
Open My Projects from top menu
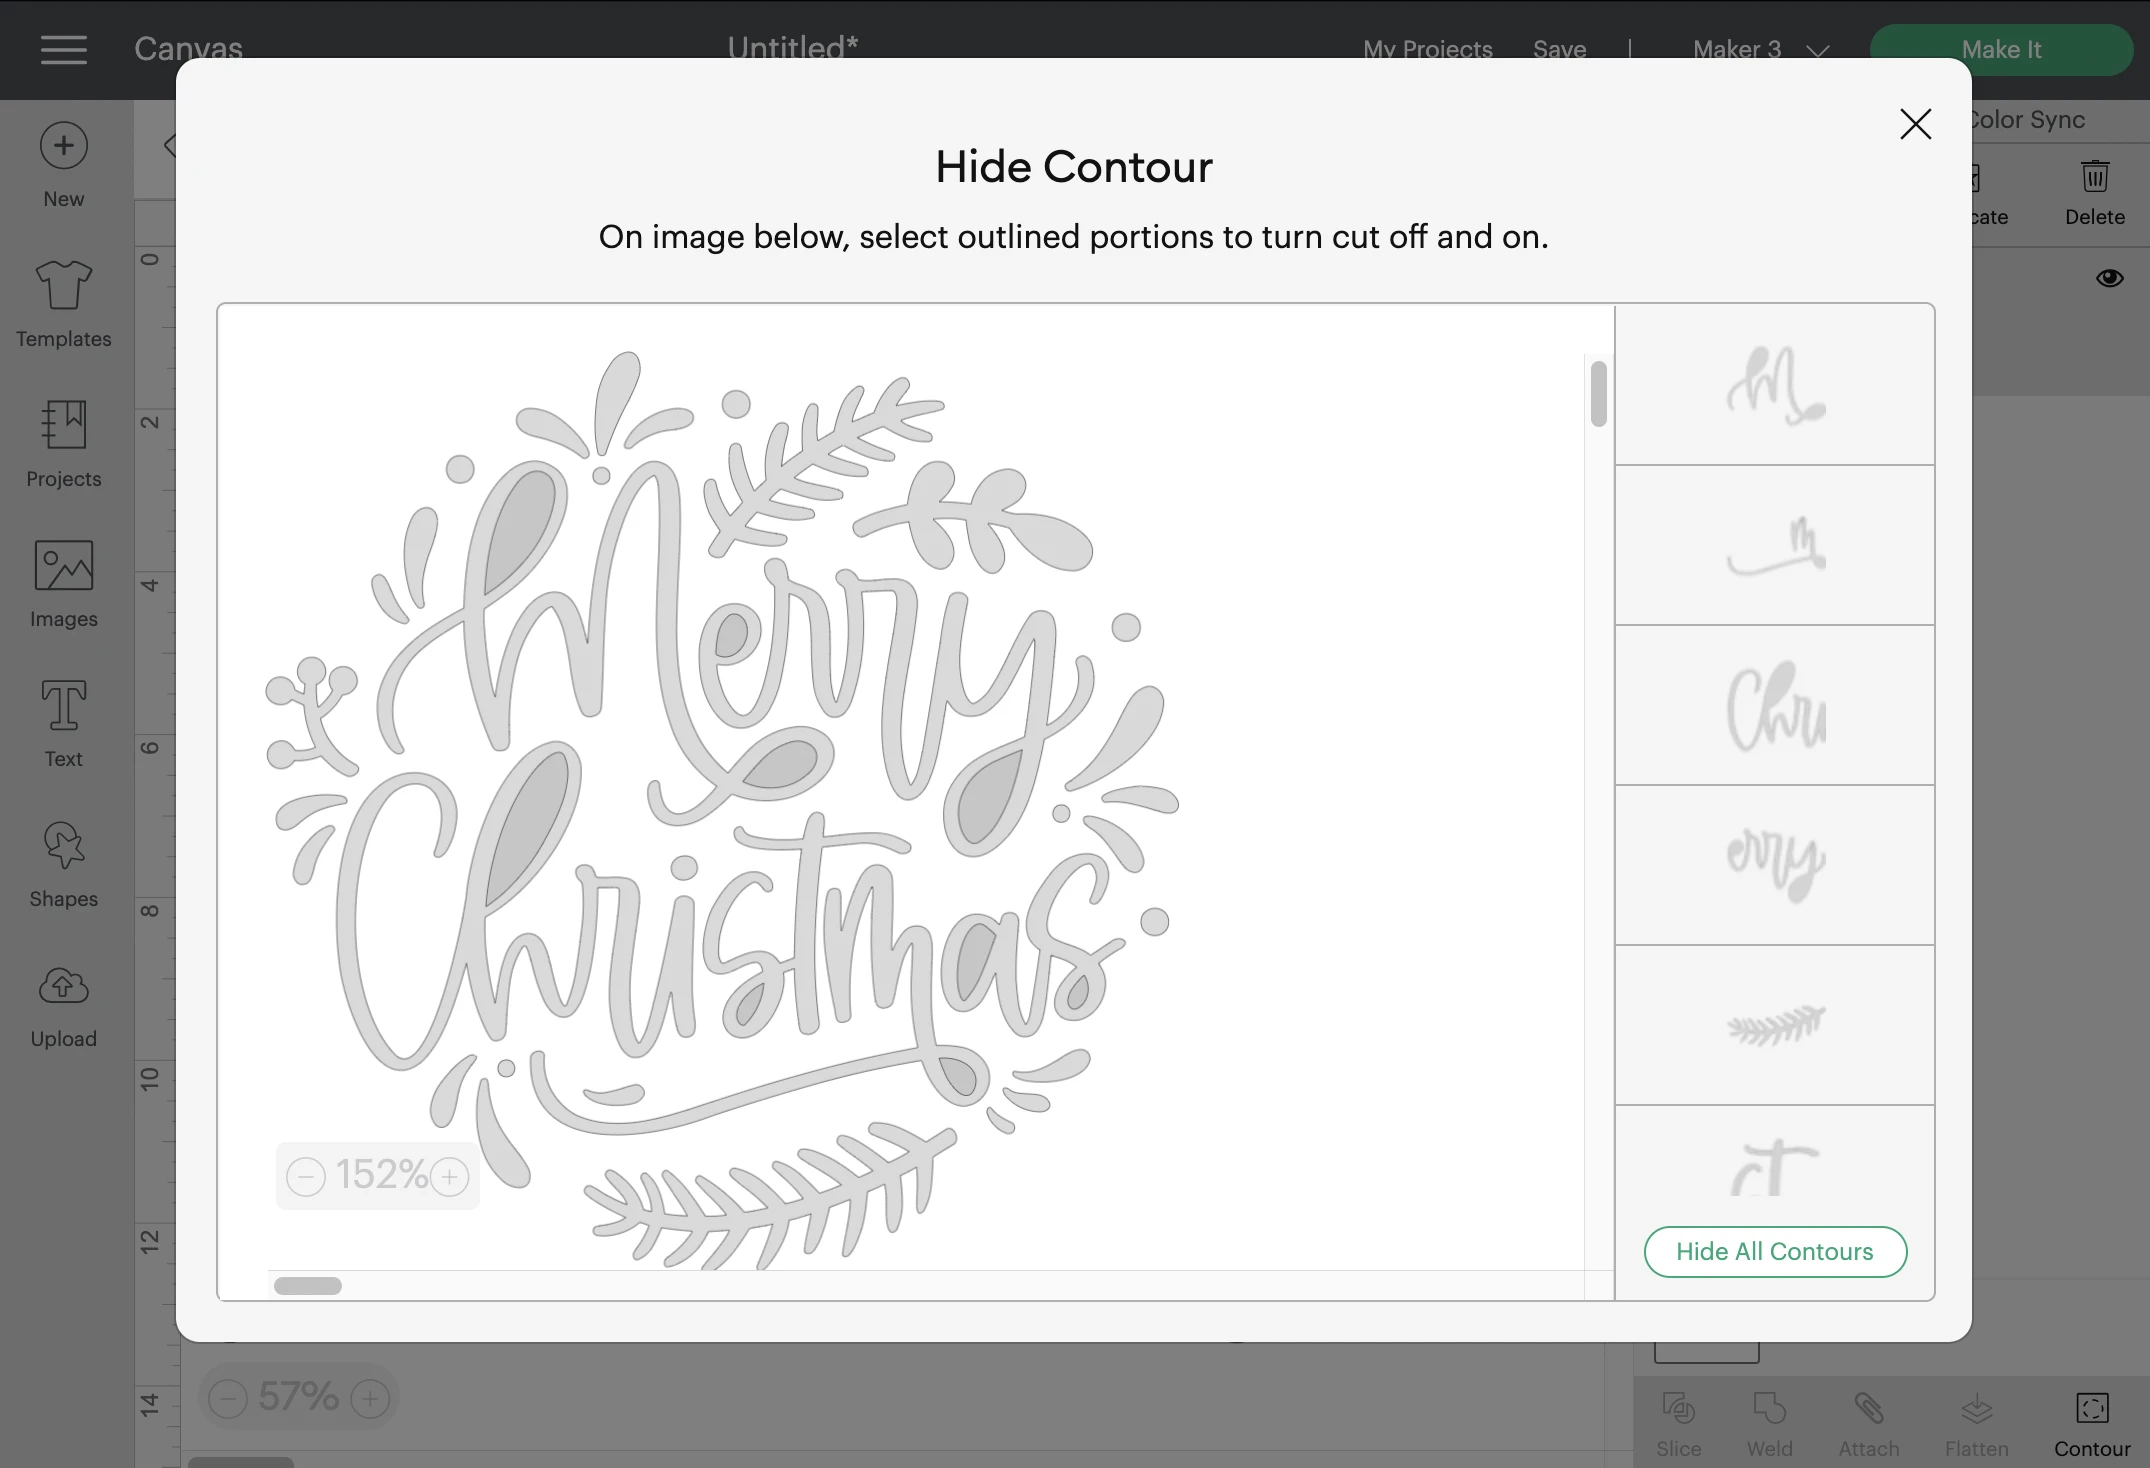coord(1428,49)
